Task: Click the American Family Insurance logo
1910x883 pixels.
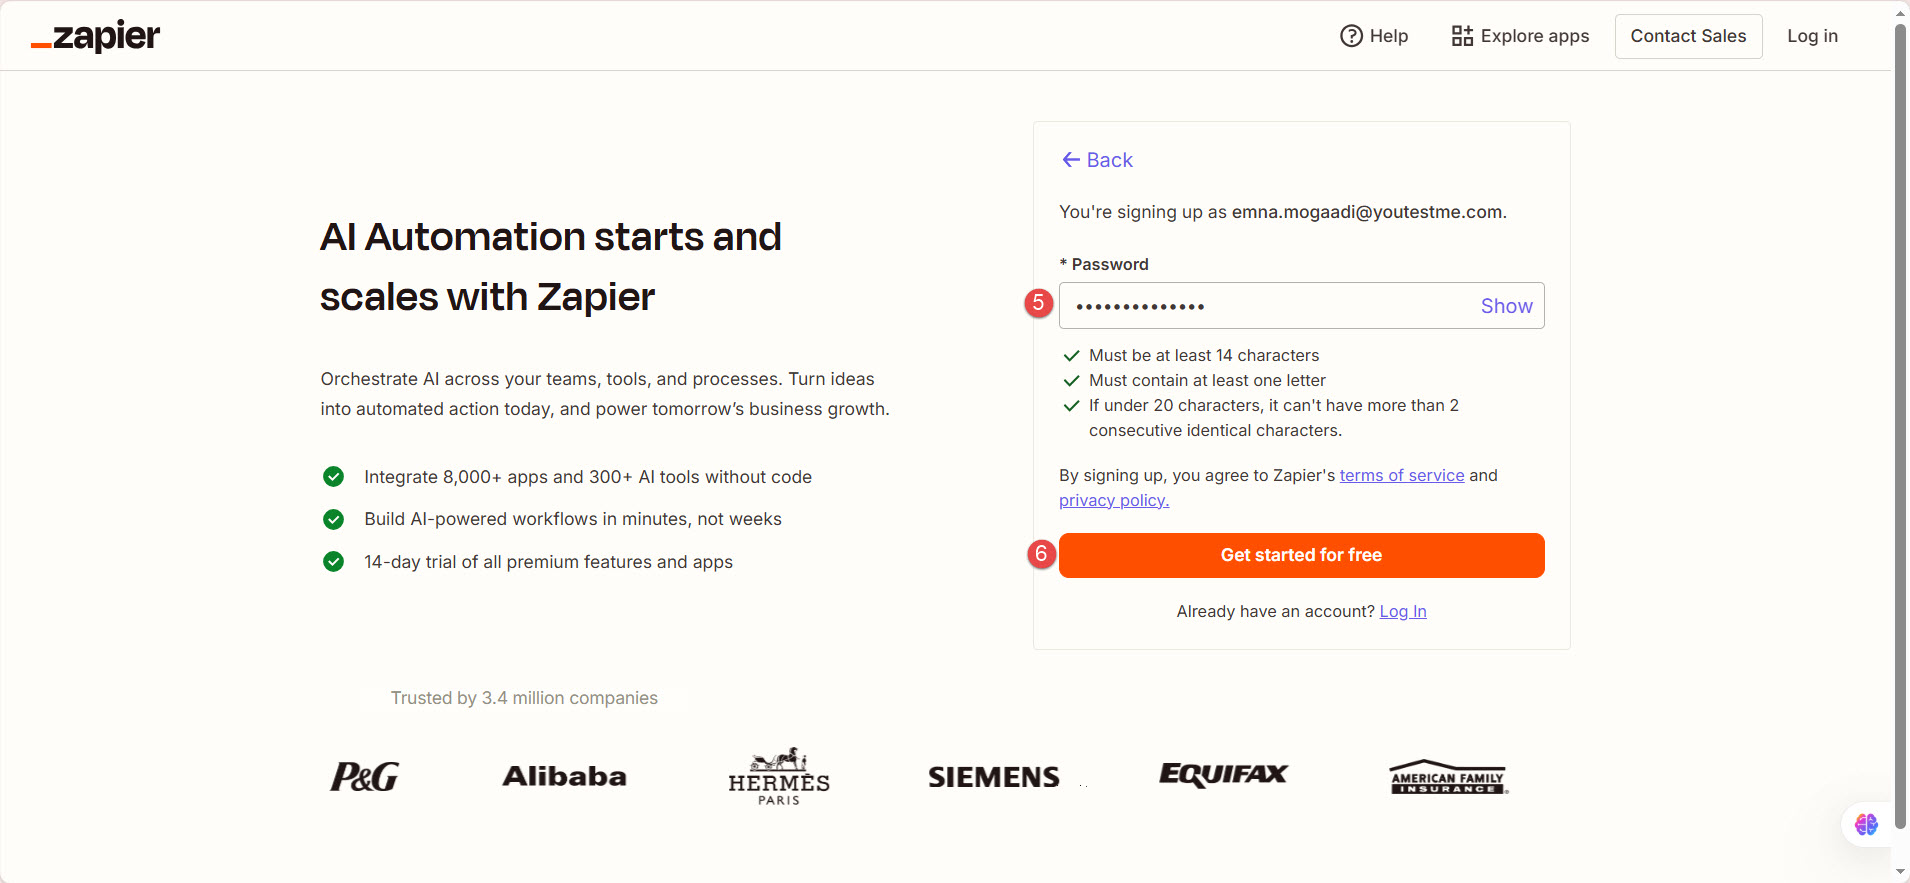Action: (x=1448, y=777)
